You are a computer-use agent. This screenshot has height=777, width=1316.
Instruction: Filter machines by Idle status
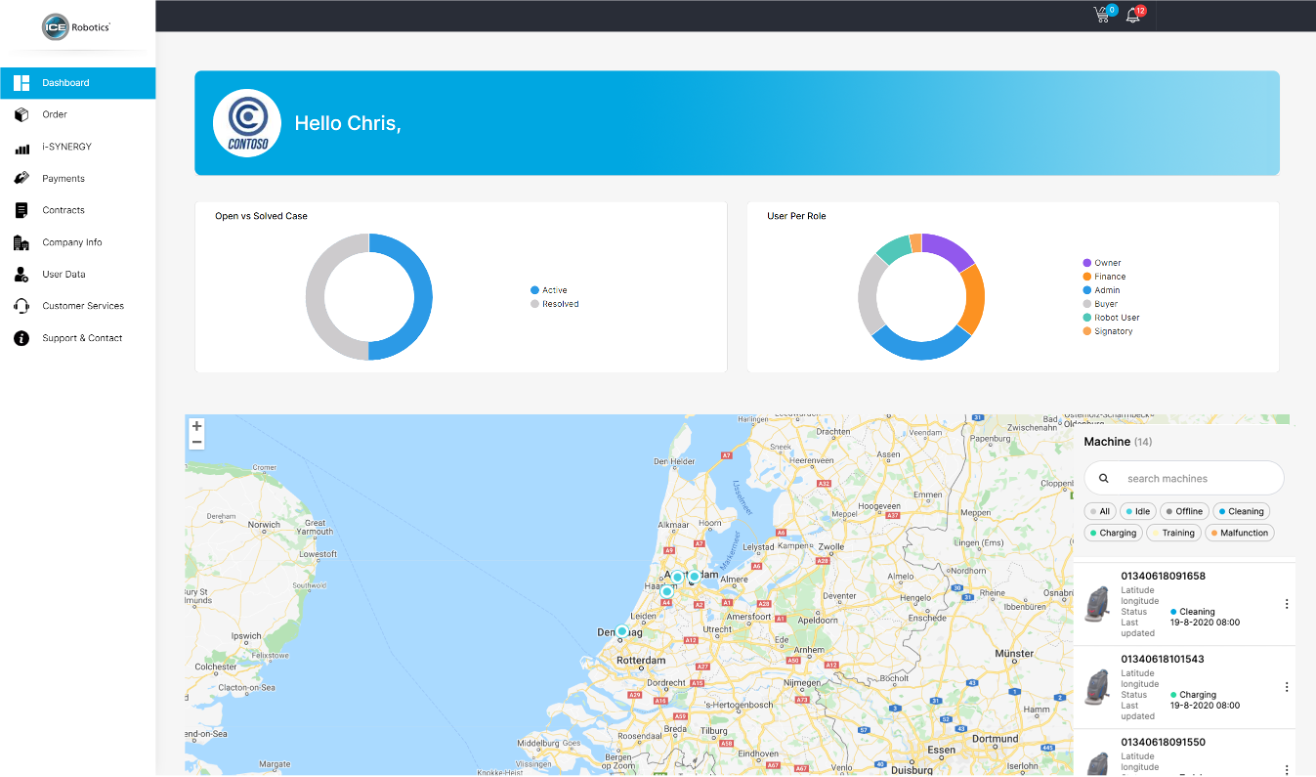(x=1137, y=511)
